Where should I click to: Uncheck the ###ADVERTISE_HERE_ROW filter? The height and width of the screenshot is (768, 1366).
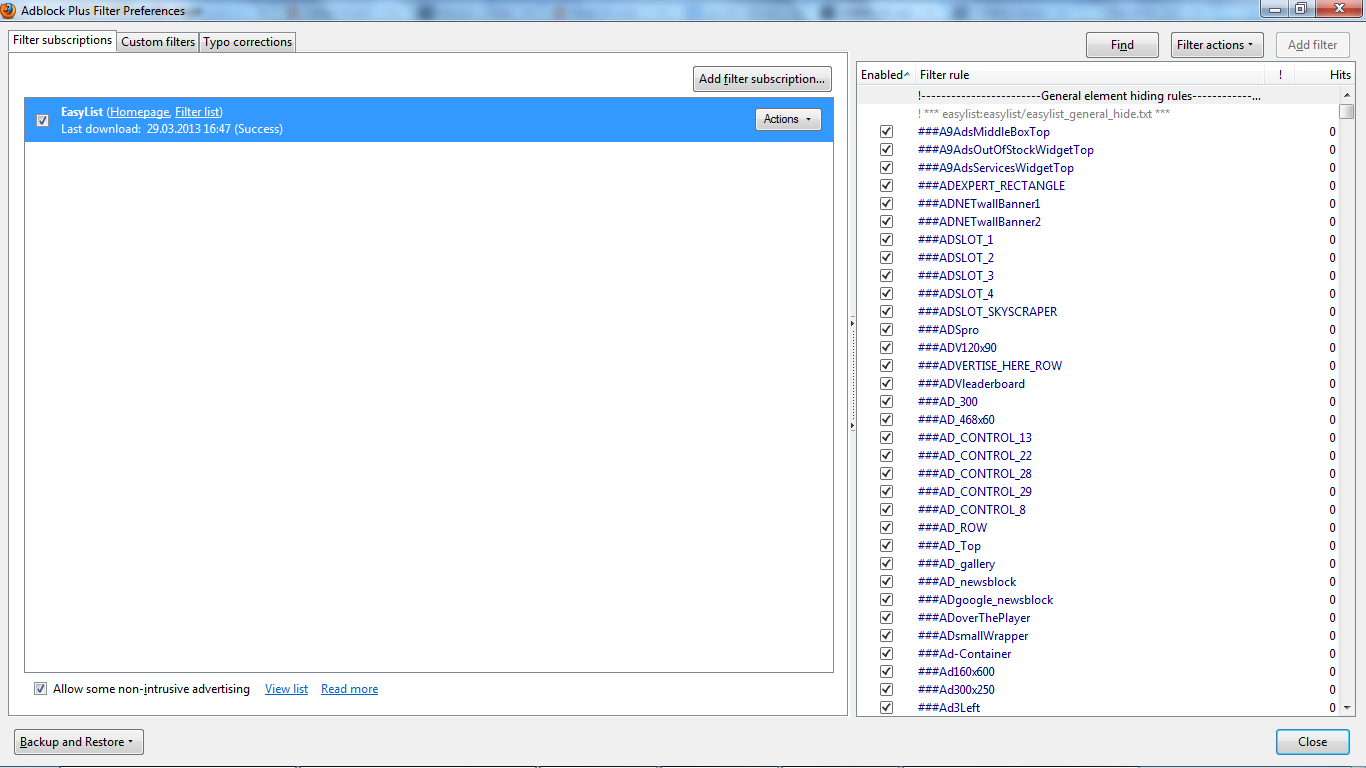pyautogui.click(x=886, y=366)
